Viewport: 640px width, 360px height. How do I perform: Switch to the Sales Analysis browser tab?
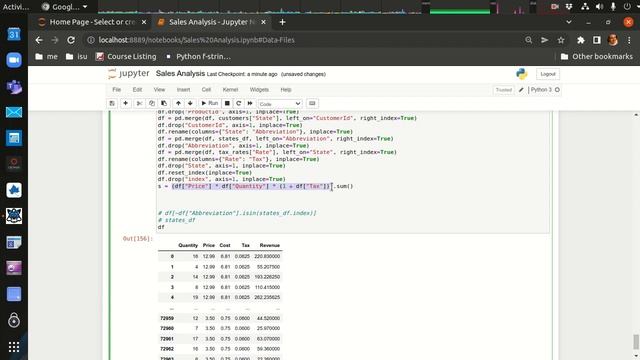[212, 22]
